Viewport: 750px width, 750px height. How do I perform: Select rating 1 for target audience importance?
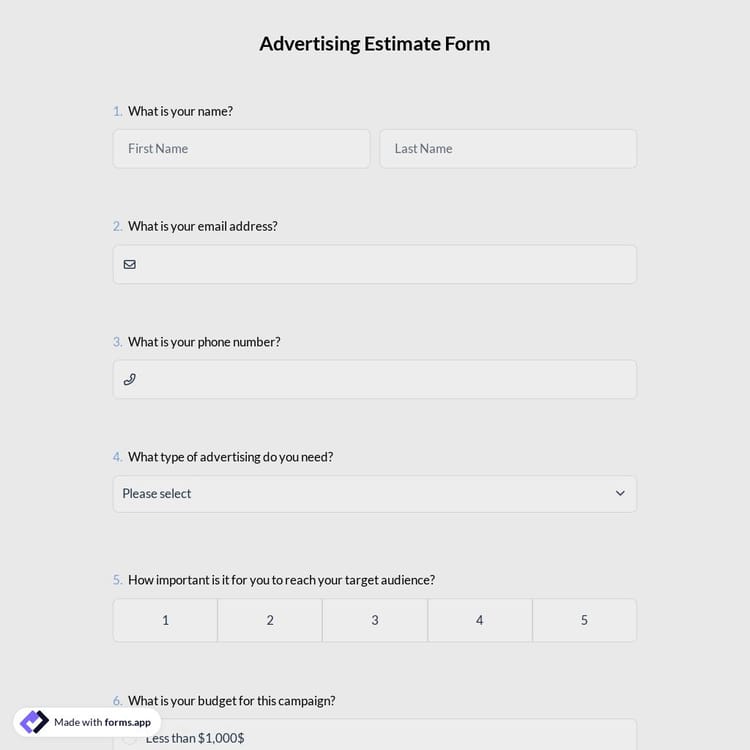click(165, 620)
